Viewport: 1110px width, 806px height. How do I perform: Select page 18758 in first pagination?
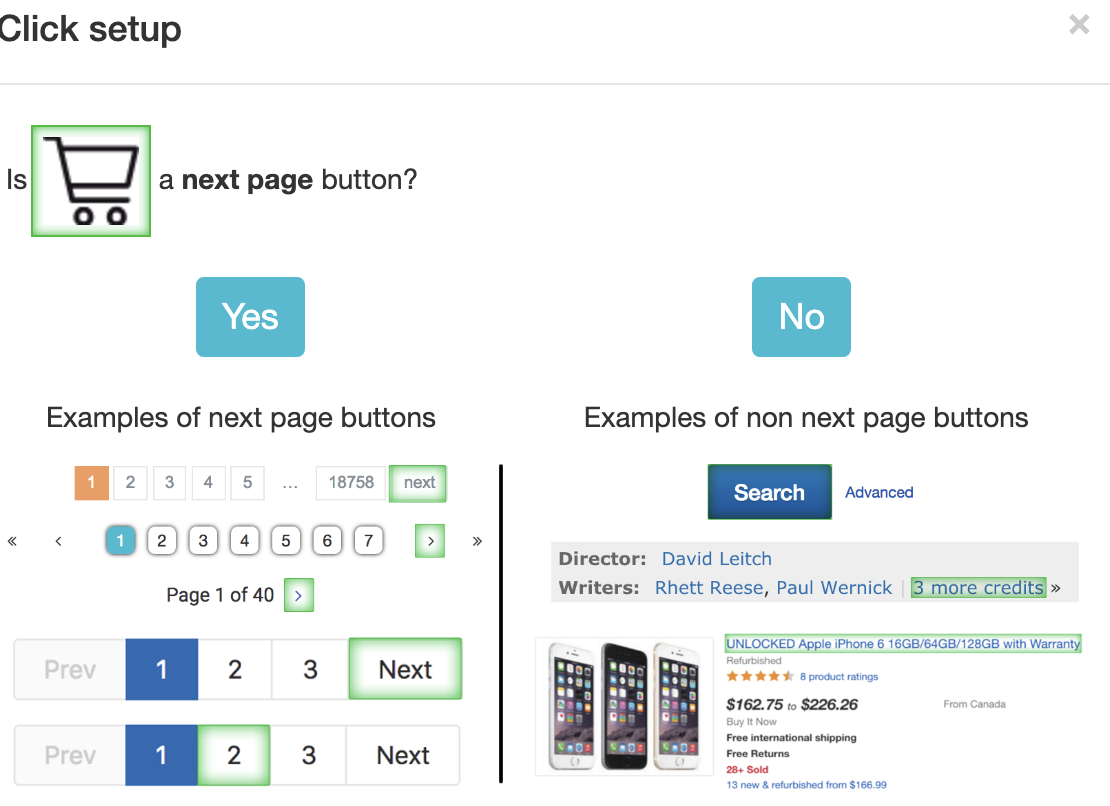click(x=350, y=483)
